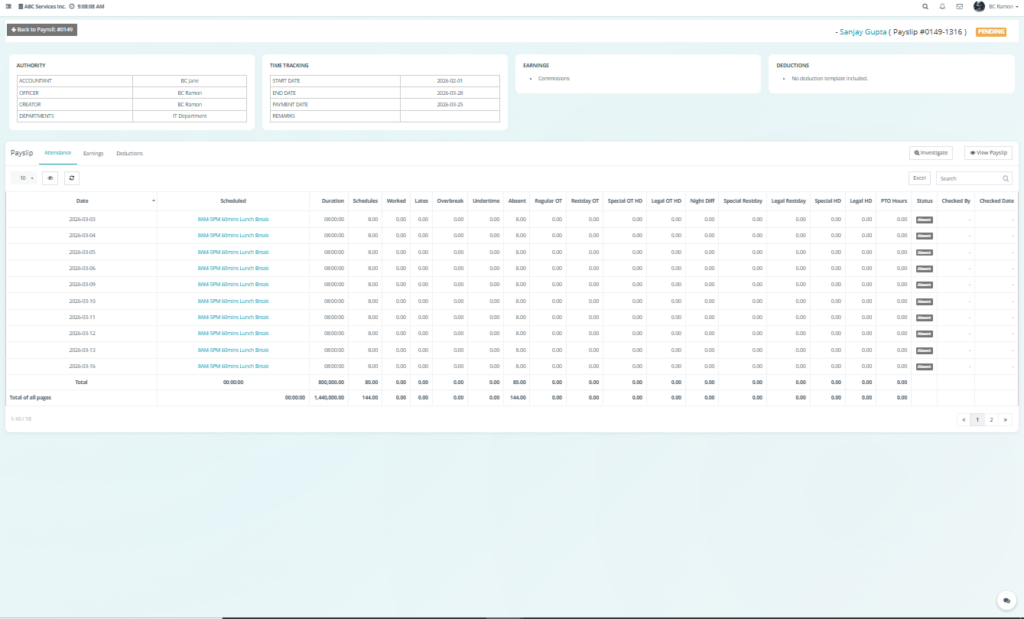Switch to the Earnings tab
1024x619 pixels.
[x=93, y=153]
